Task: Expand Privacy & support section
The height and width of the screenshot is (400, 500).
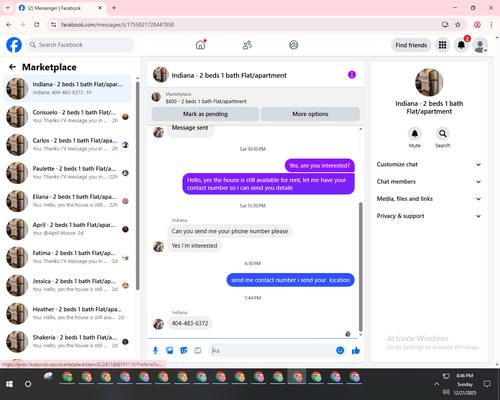Action: point(429,216)
